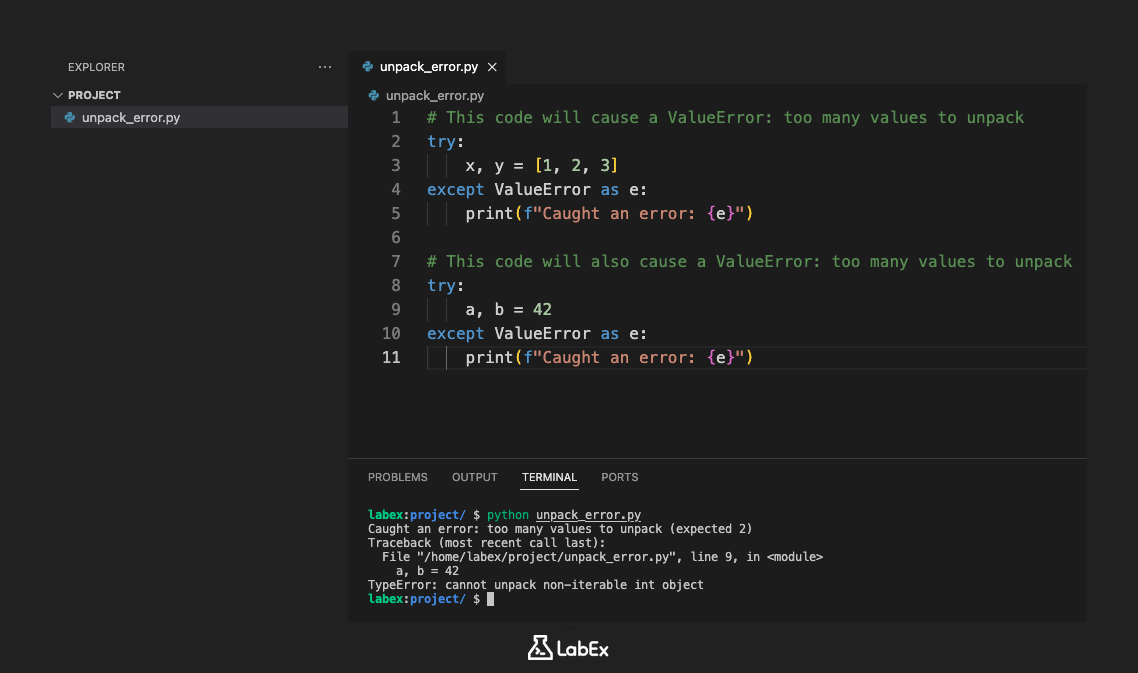Switch to the PROBLEMS tab
1138x673 pixels.
pyautogui.click(x=397, y=477)
